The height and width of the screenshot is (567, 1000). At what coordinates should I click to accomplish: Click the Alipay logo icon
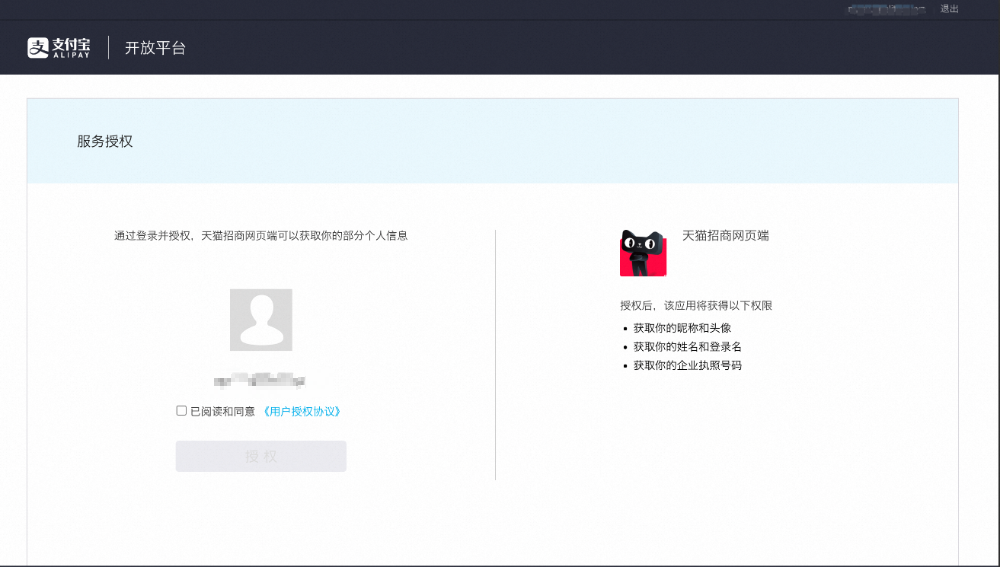37,48
